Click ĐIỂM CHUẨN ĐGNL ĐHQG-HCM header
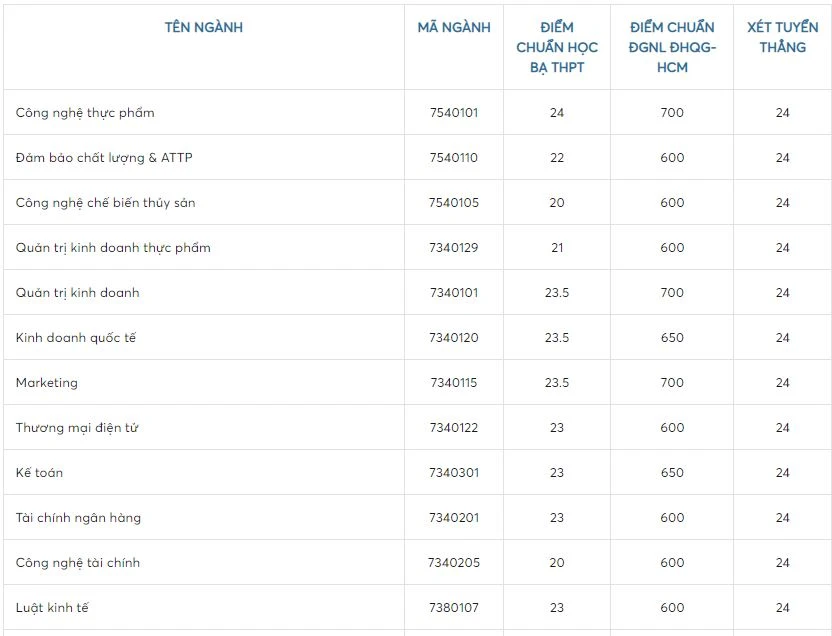The image size is (832, 636). tap(672, 47)
